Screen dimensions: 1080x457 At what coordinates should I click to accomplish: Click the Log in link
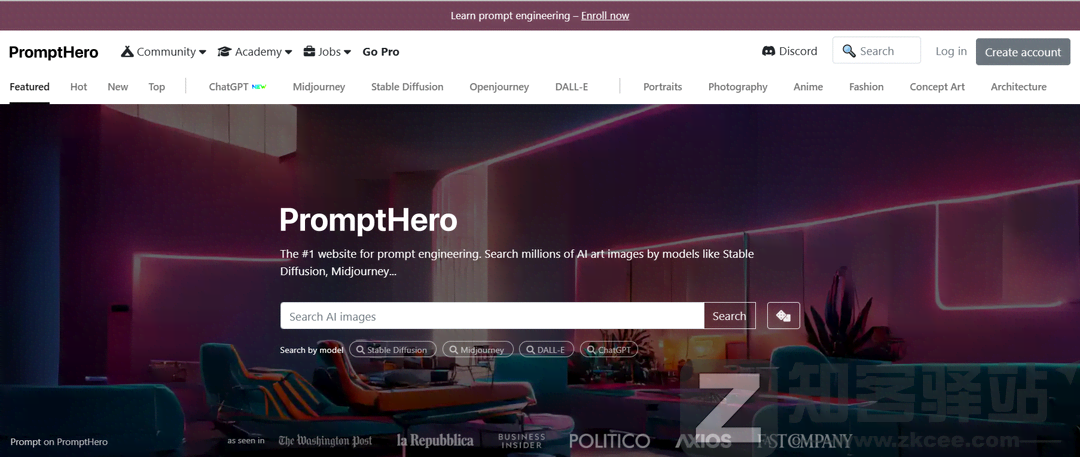pyautogui.click(x=951, y=51)
